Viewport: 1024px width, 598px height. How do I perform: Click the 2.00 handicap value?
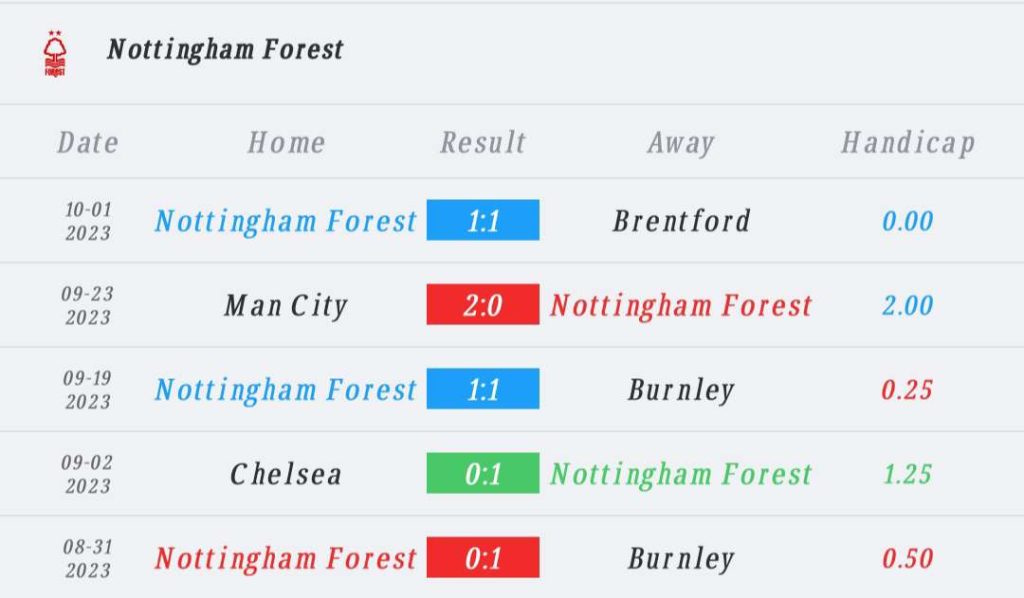(x=908, y=305)
